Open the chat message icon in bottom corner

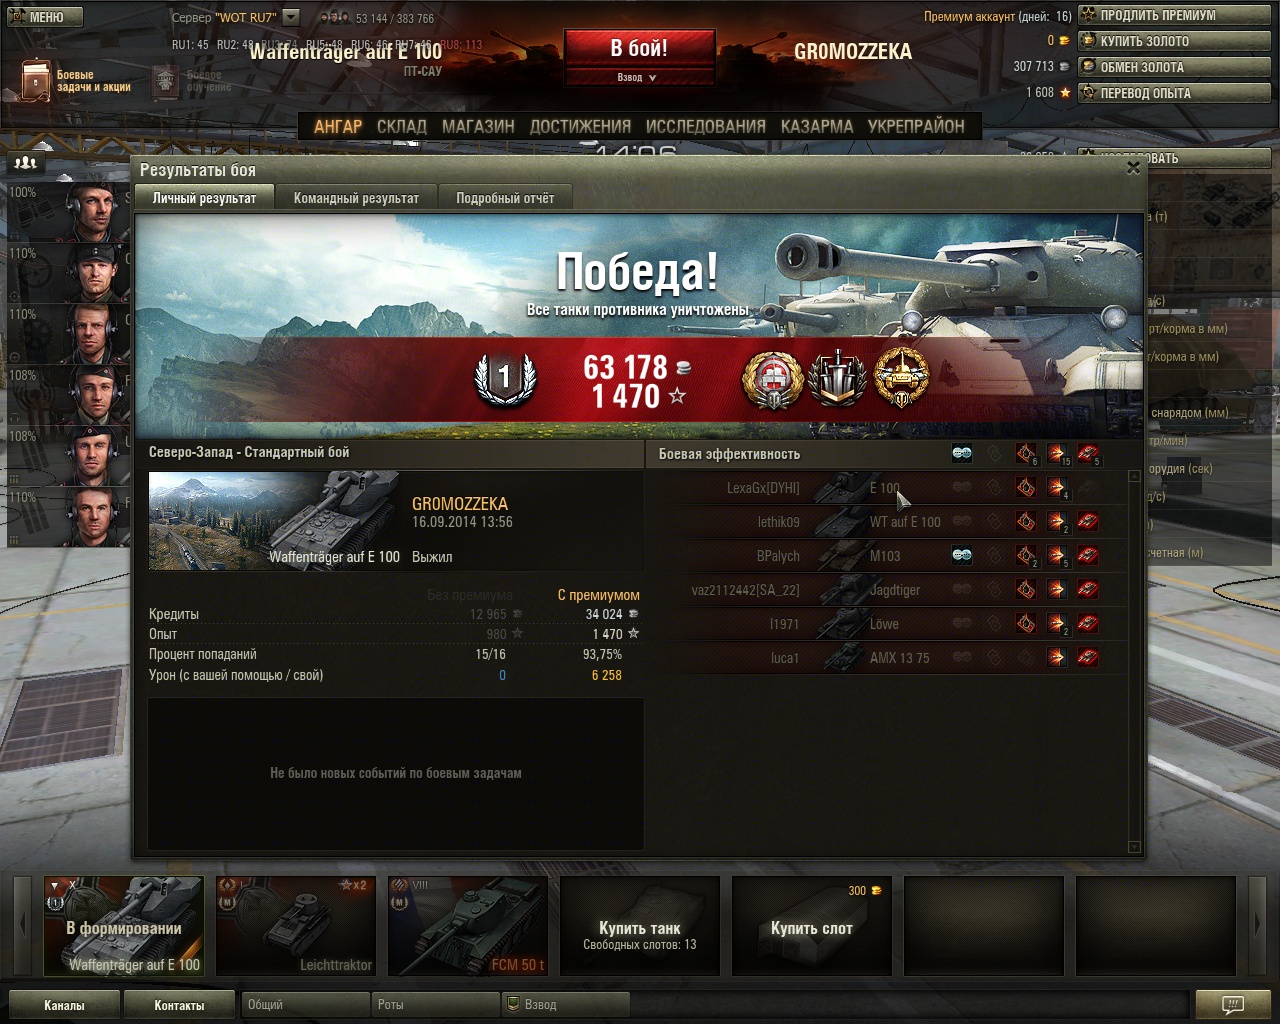click(1233, 1004)
